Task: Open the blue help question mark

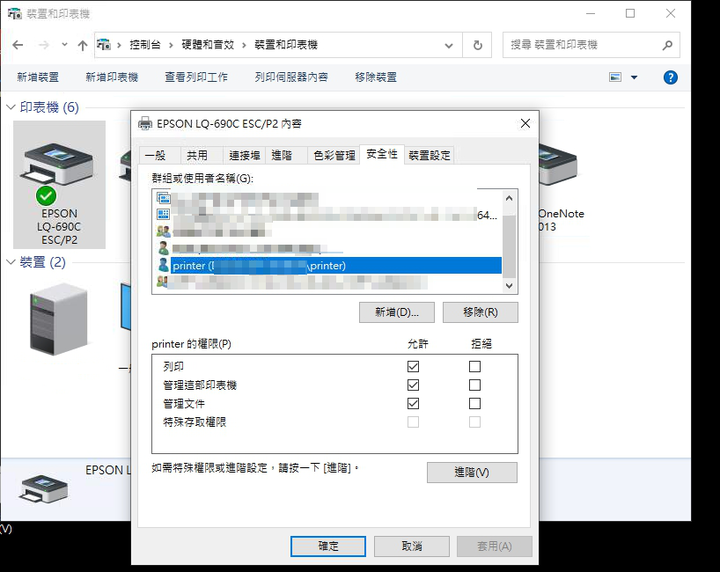Action: pos(670,77)
